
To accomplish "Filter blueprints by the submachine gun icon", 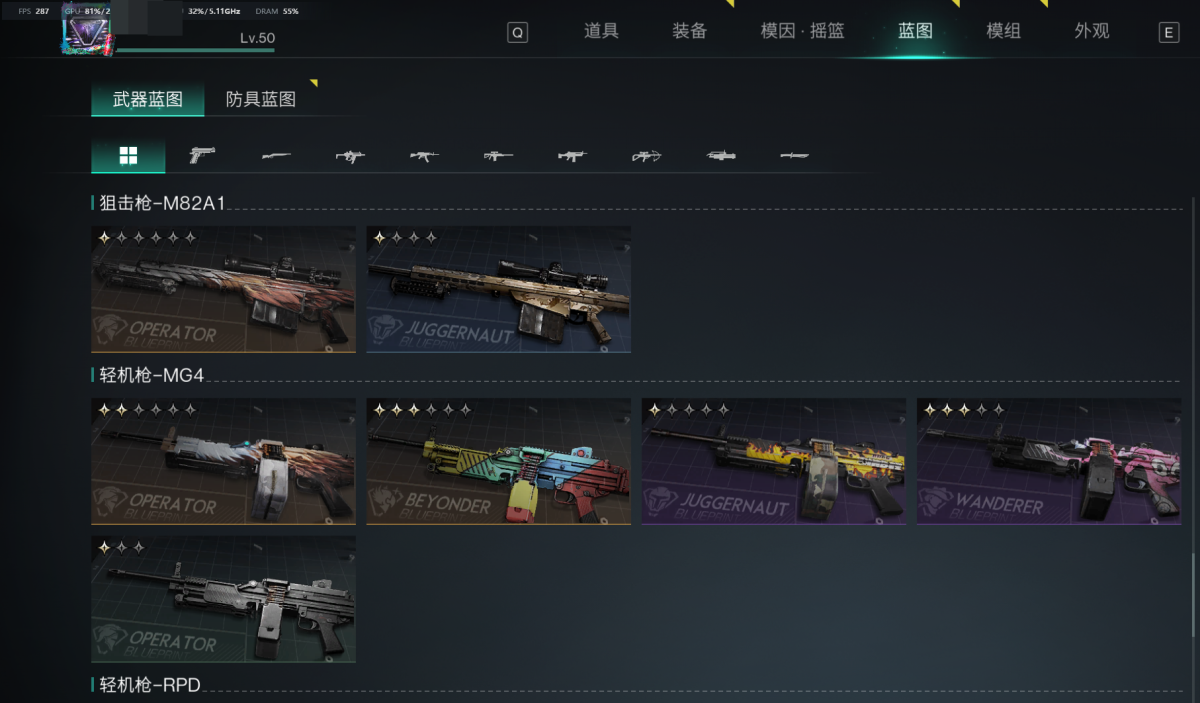I will pyautogui.click(x=350, y=155).
